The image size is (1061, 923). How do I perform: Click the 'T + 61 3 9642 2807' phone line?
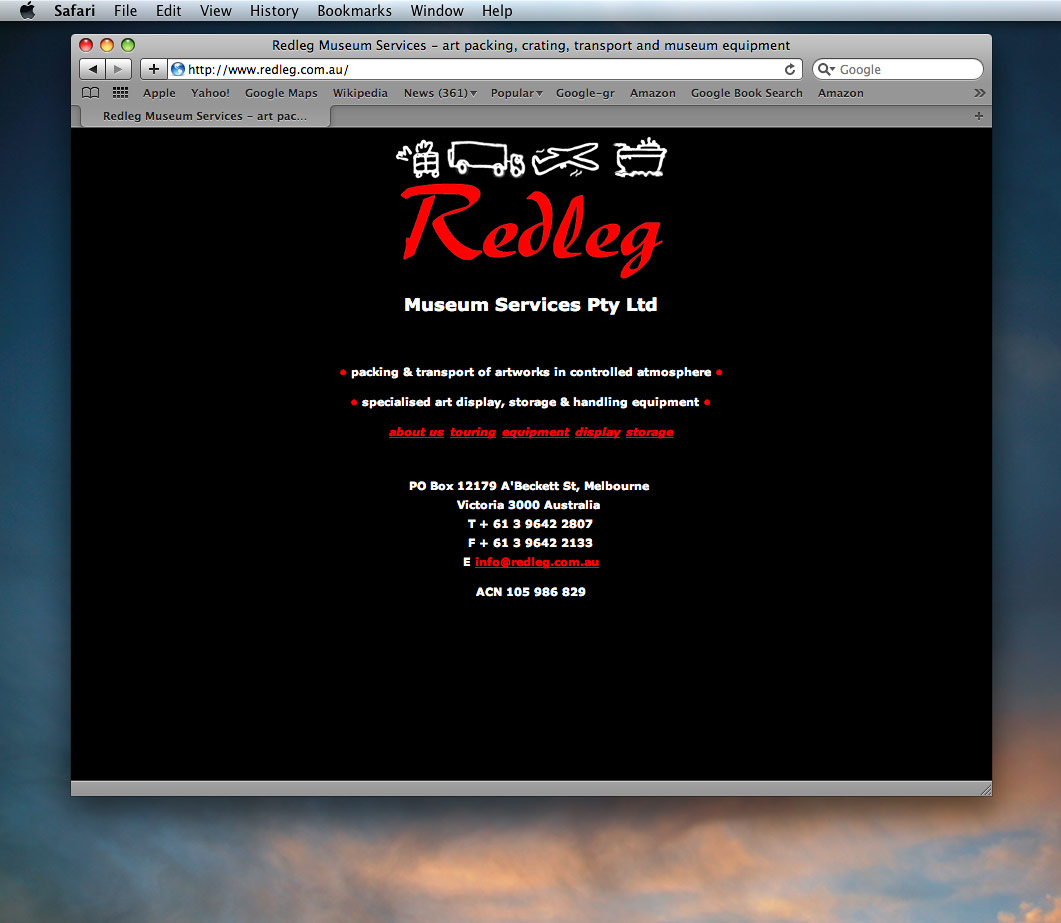tap(530, 524)
